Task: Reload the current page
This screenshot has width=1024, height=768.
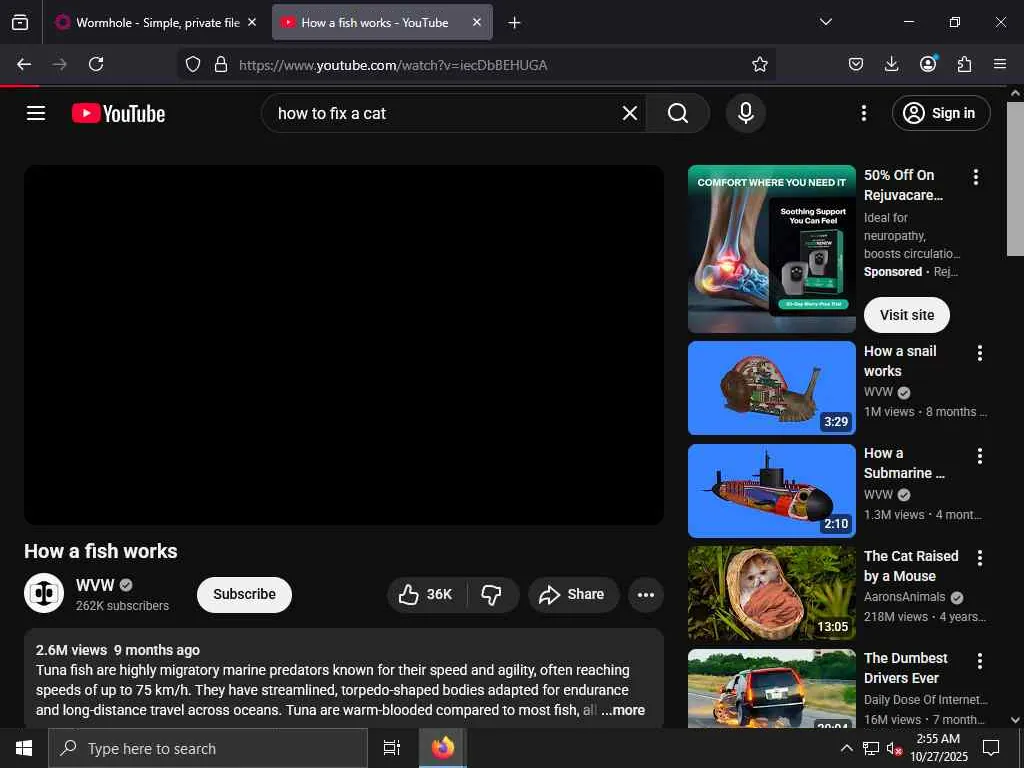Action: [x=96, y=64]
